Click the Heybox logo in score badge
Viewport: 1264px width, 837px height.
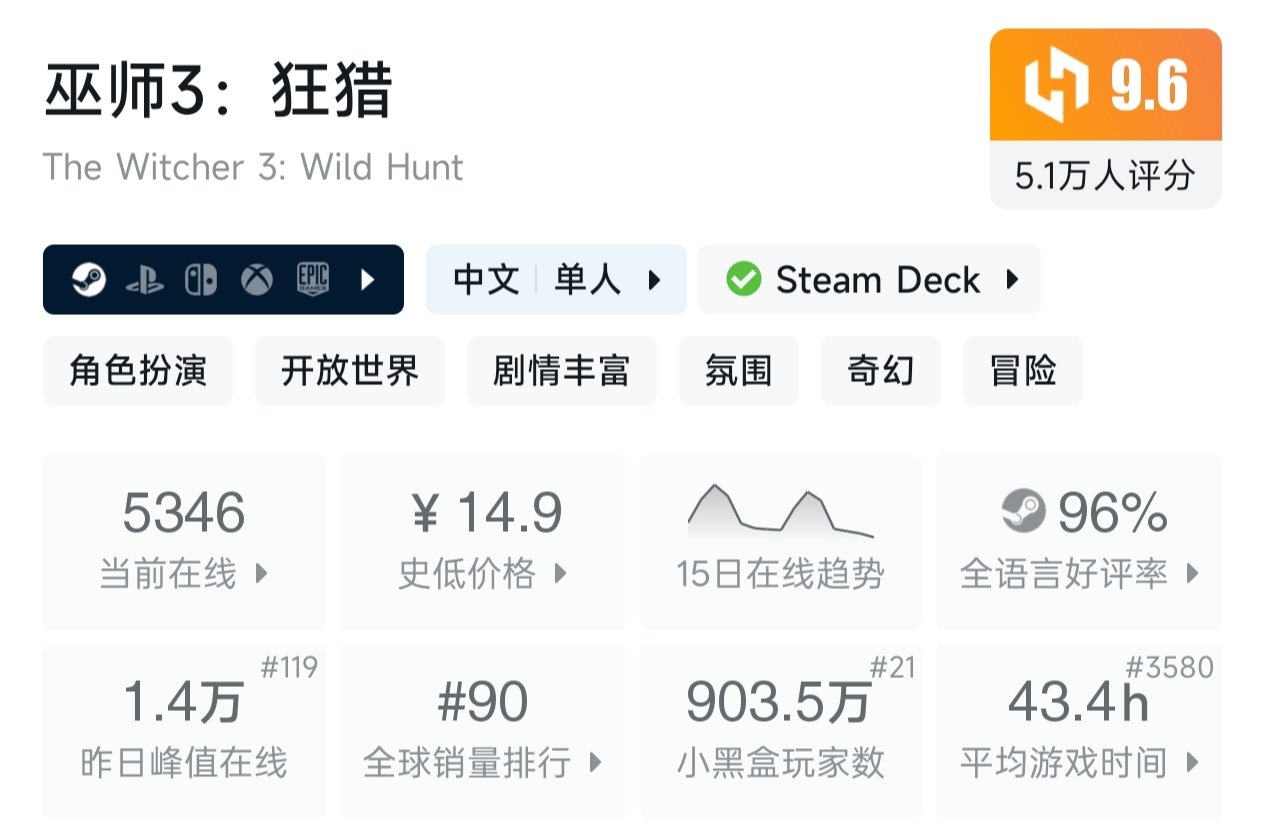[1056, 86]
